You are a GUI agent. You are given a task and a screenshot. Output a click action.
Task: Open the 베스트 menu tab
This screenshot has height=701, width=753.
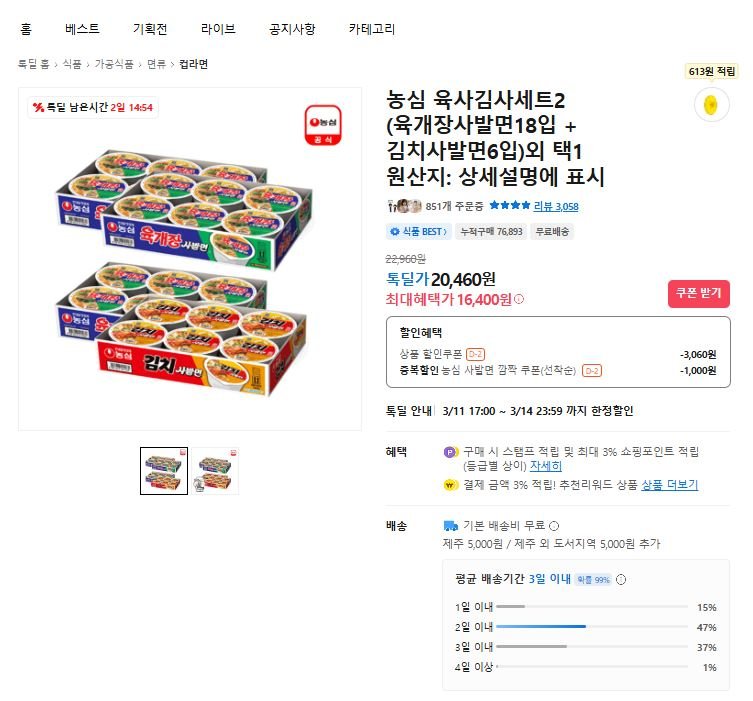pyautogui.click(x=82, y=29)
